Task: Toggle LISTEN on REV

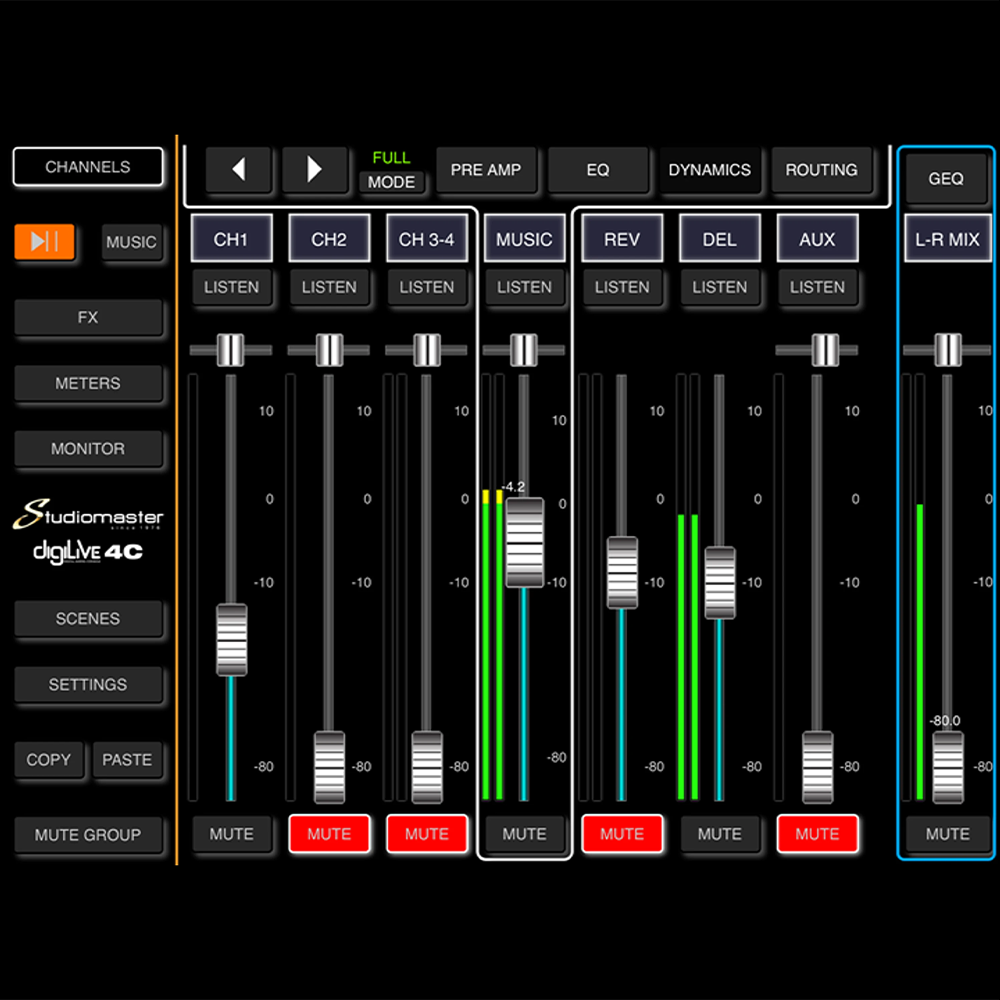Action: 622,288
